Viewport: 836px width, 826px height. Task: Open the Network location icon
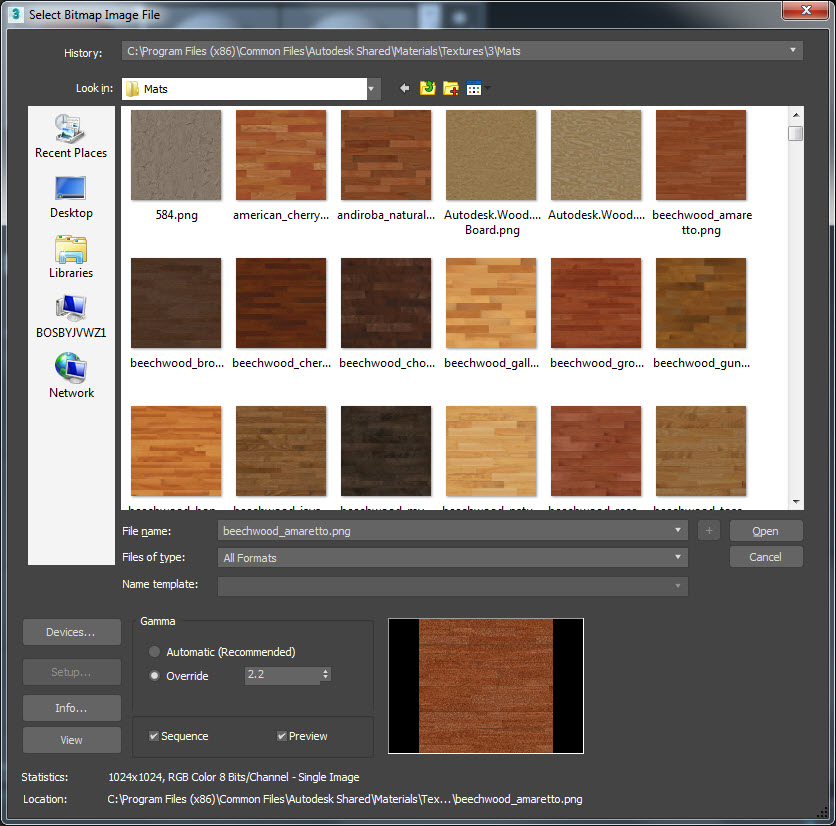point(70,369)
